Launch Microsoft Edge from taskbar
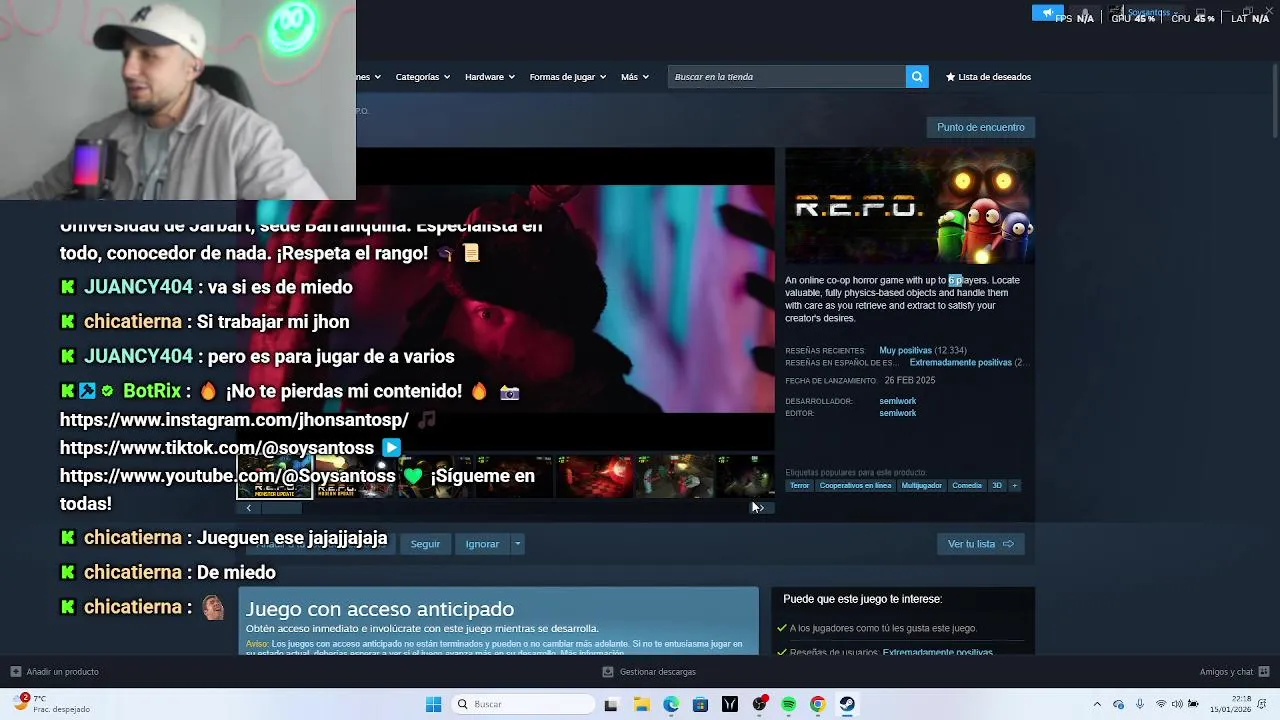The image size is (1280, 720). 671,704
